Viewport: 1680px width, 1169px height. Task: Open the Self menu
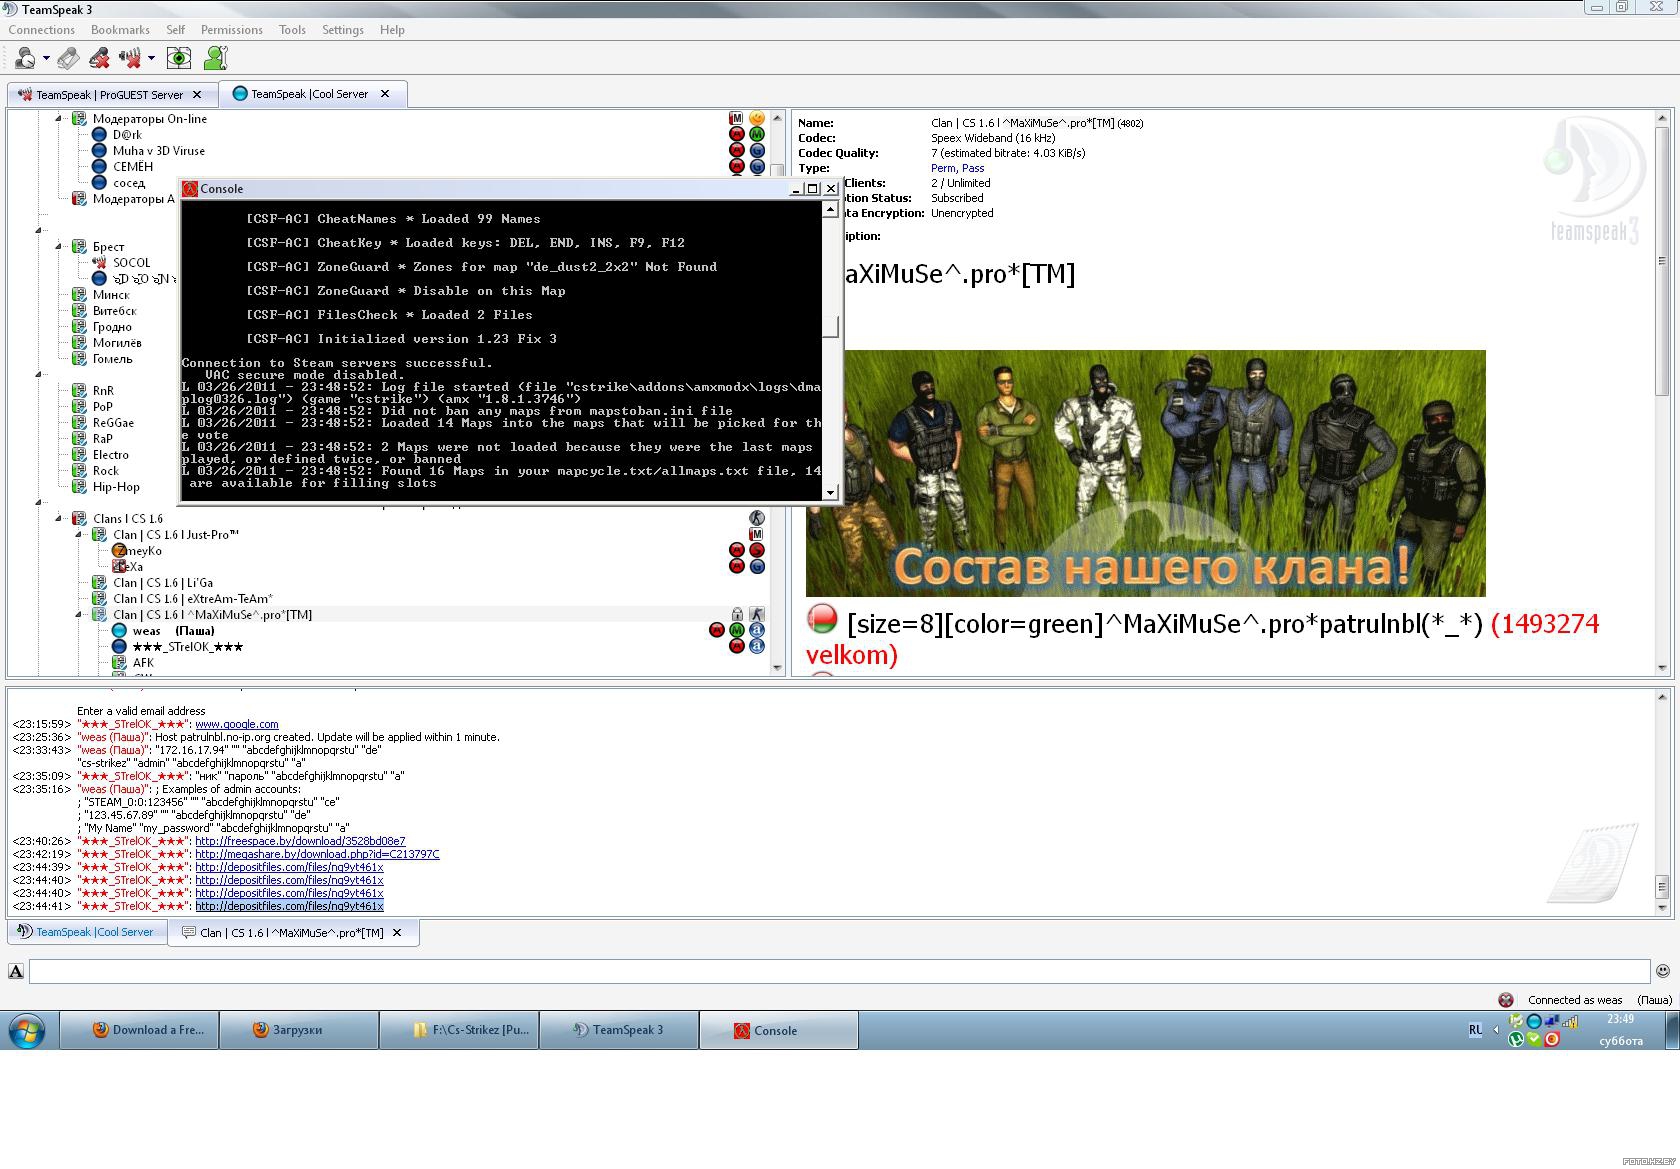175,30
